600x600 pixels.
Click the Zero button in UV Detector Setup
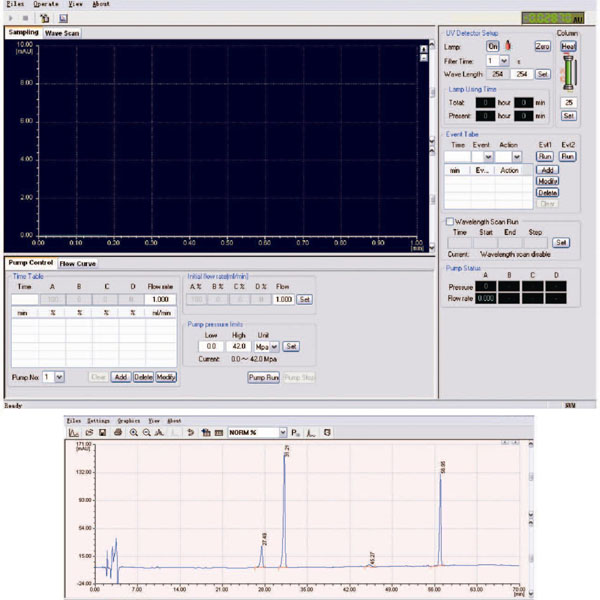coord(542,46)
